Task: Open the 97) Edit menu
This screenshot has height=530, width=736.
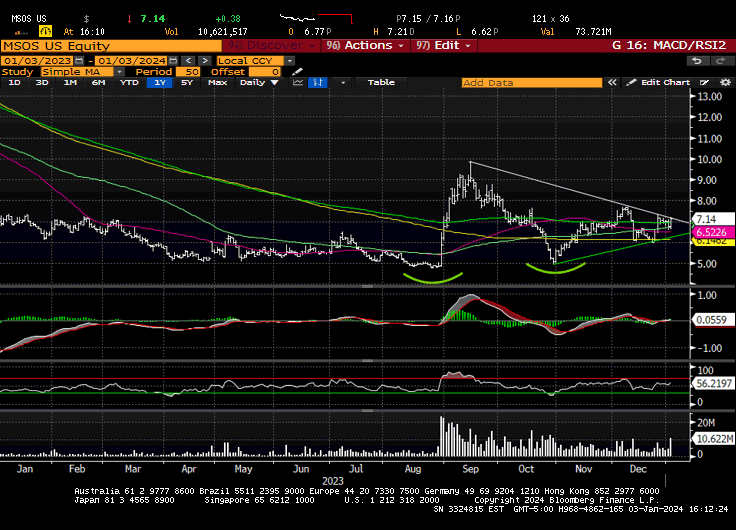Action: [444, 46]
